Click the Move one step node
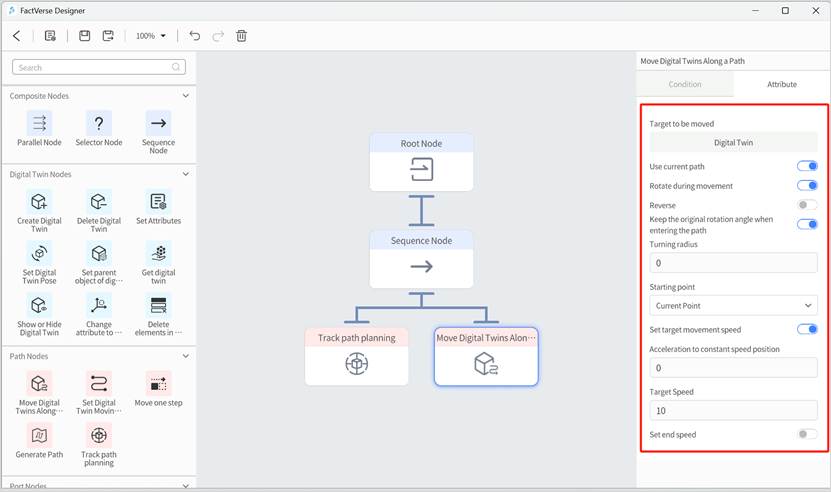The image size is (831, 492). coord(158,384)
